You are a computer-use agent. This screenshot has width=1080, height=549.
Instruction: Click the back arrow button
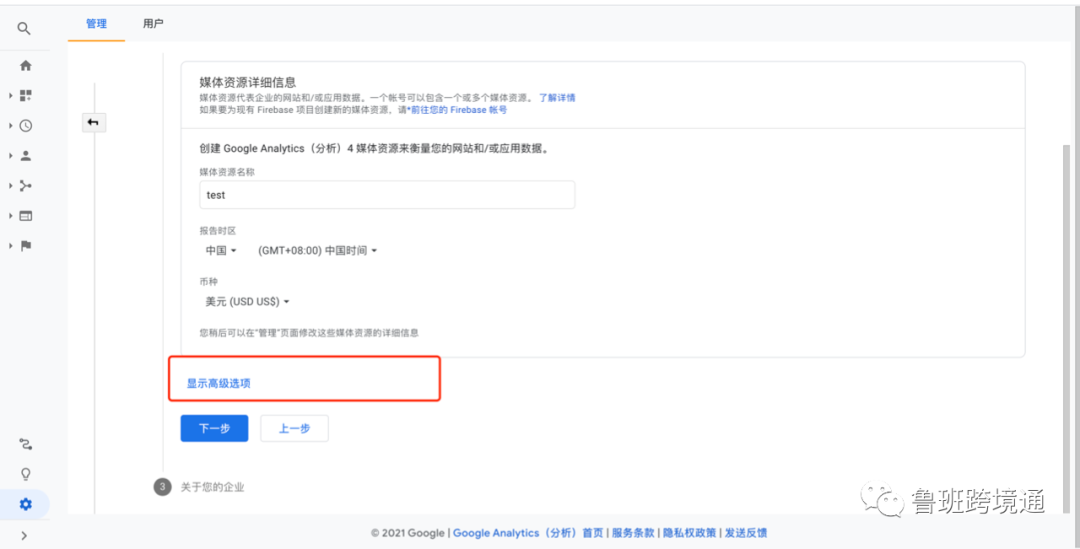click(94, 123)
